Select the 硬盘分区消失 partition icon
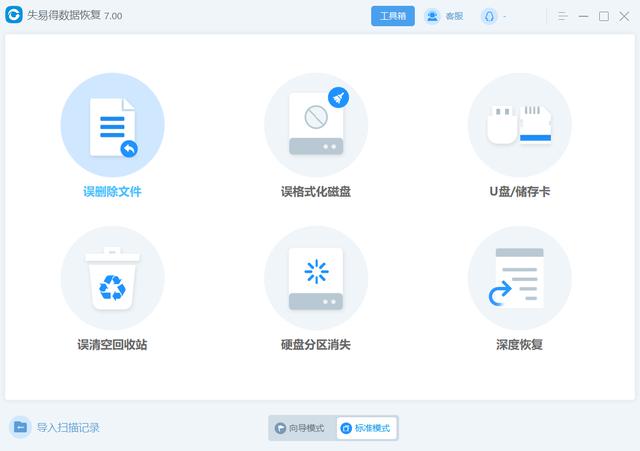Image resolution: width=640 pixels, height=451 pixels. pyautogui.click(x=316, y=279)
